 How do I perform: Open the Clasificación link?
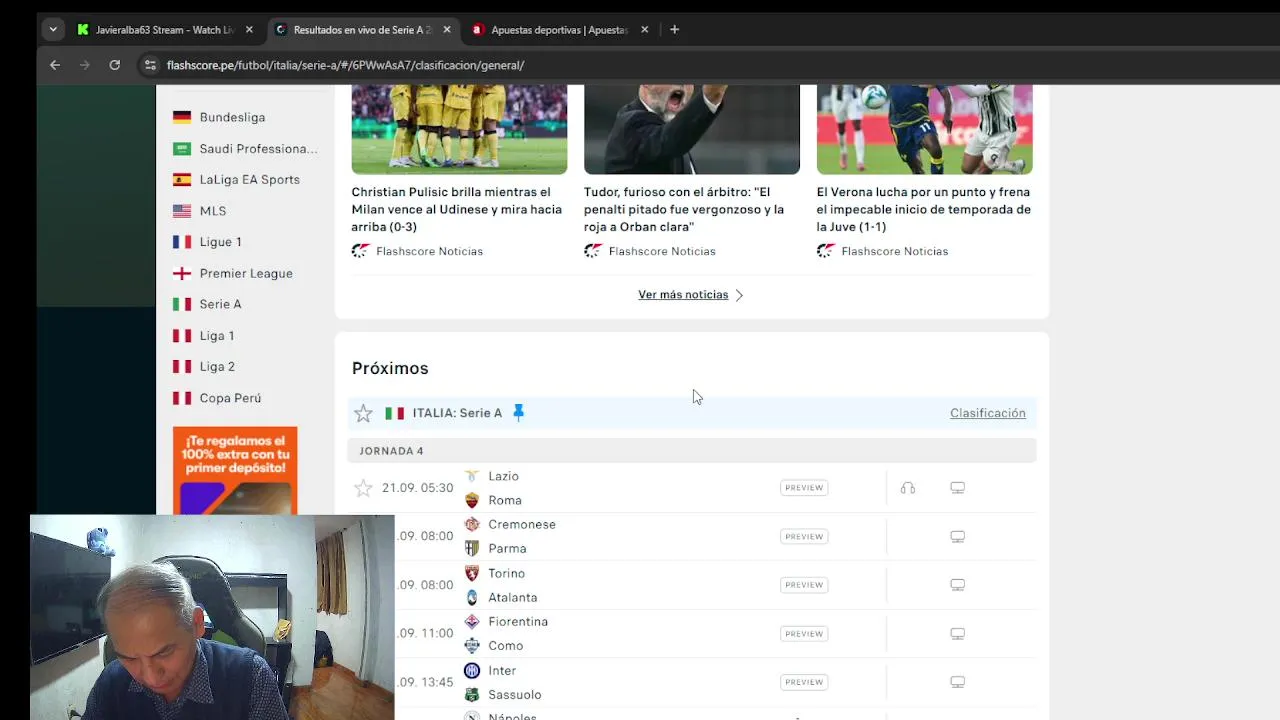(x=988, y=413)
